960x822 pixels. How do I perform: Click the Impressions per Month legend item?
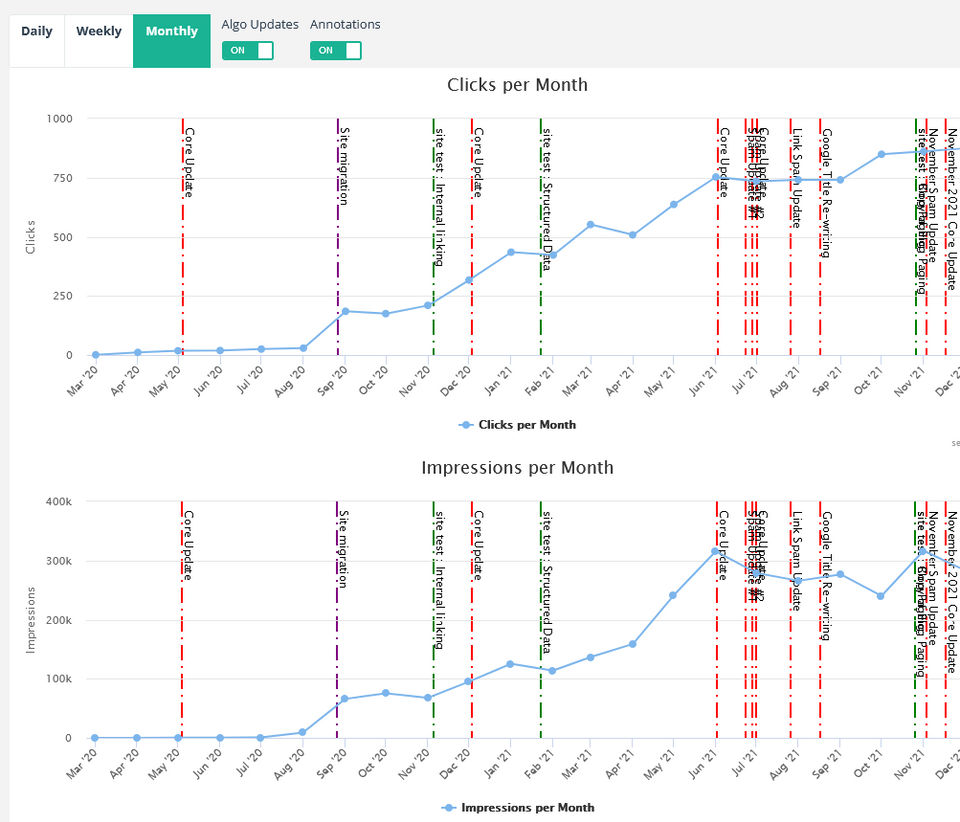[518, 808]
